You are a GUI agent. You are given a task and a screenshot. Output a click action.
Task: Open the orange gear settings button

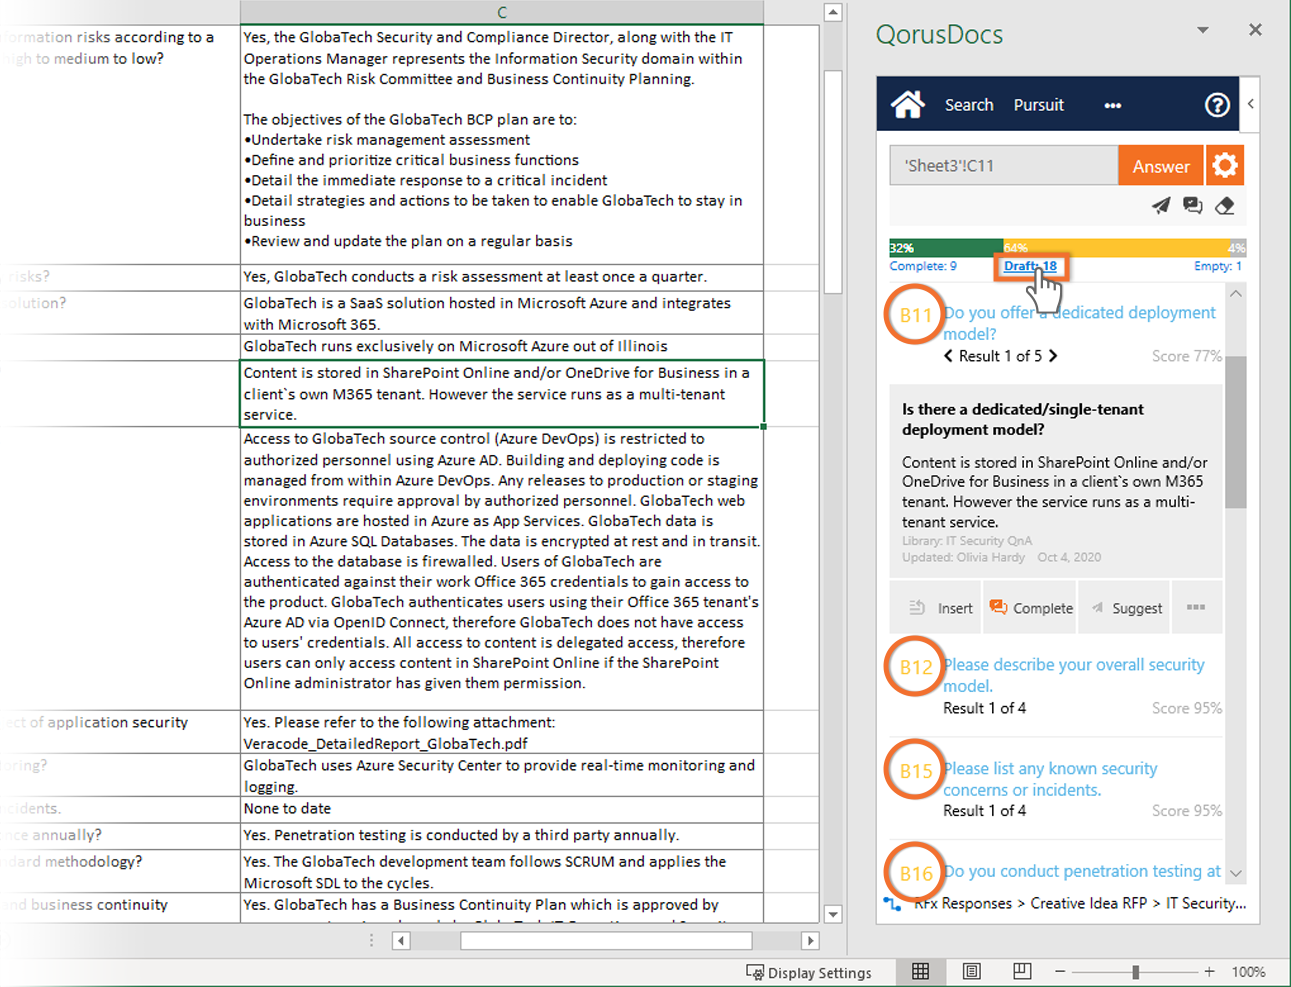[x=1225, y=166]
